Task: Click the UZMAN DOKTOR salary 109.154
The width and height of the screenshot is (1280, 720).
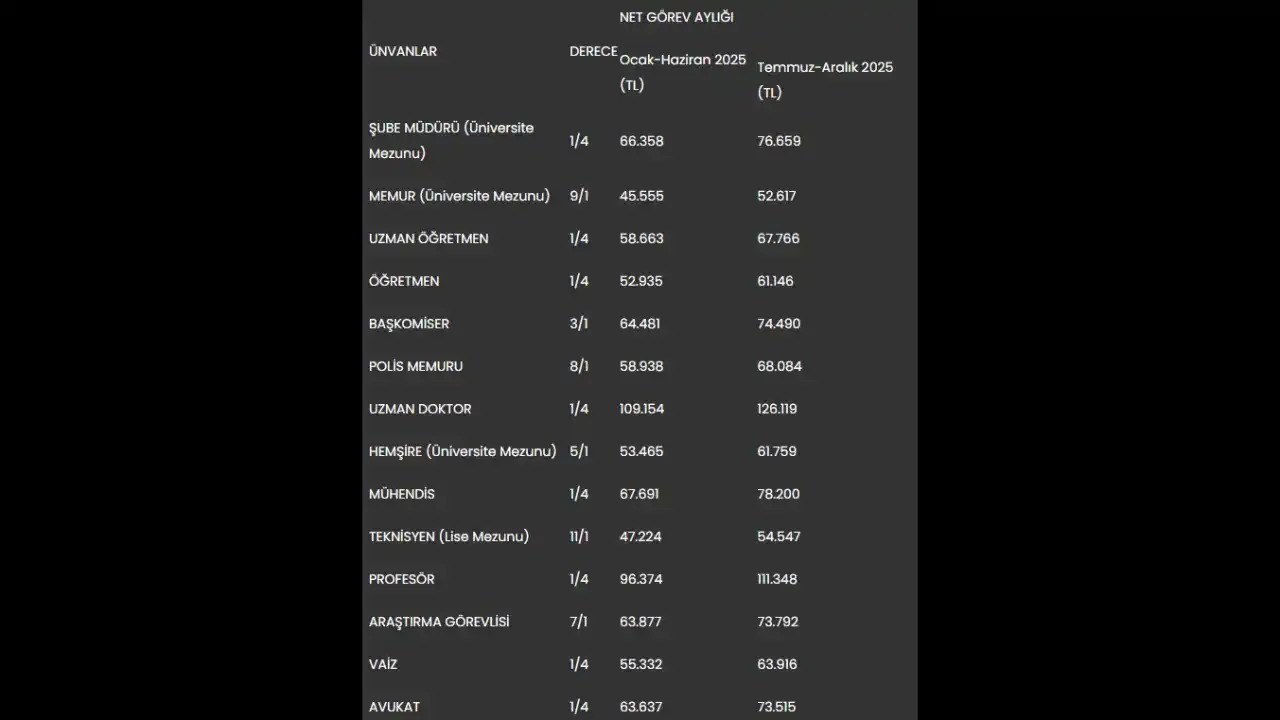Action: pyautogui.click(x=642, y=409)
